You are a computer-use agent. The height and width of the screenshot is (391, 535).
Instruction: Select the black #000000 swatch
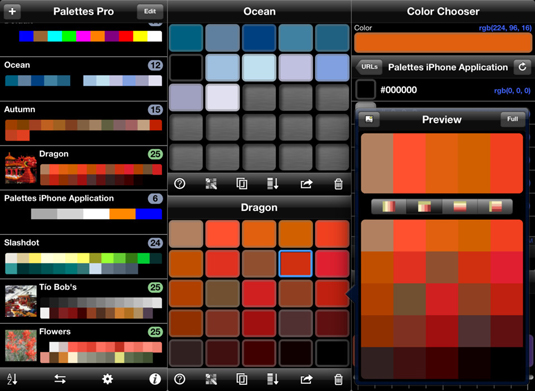[365, 90]
